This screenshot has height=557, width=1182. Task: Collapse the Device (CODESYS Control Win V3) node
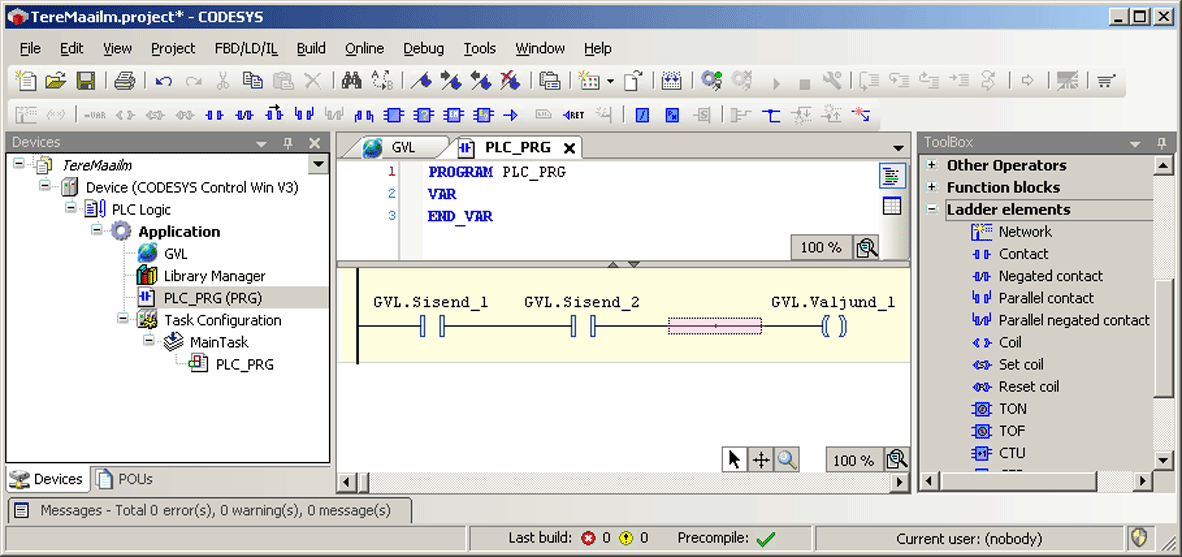45,186
